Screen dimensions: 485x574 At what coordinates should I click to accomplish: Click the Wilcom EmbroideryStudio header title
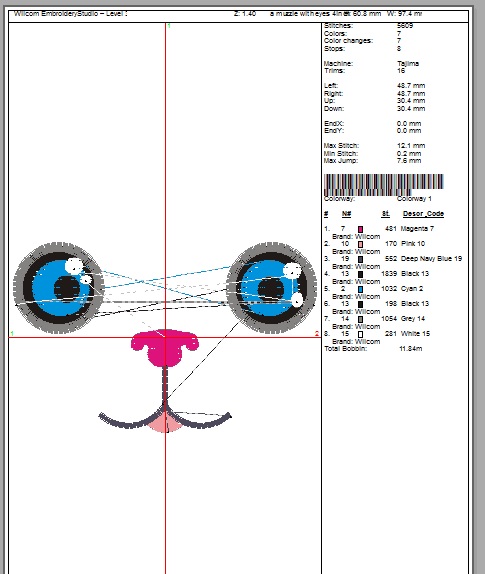point(71,14)
